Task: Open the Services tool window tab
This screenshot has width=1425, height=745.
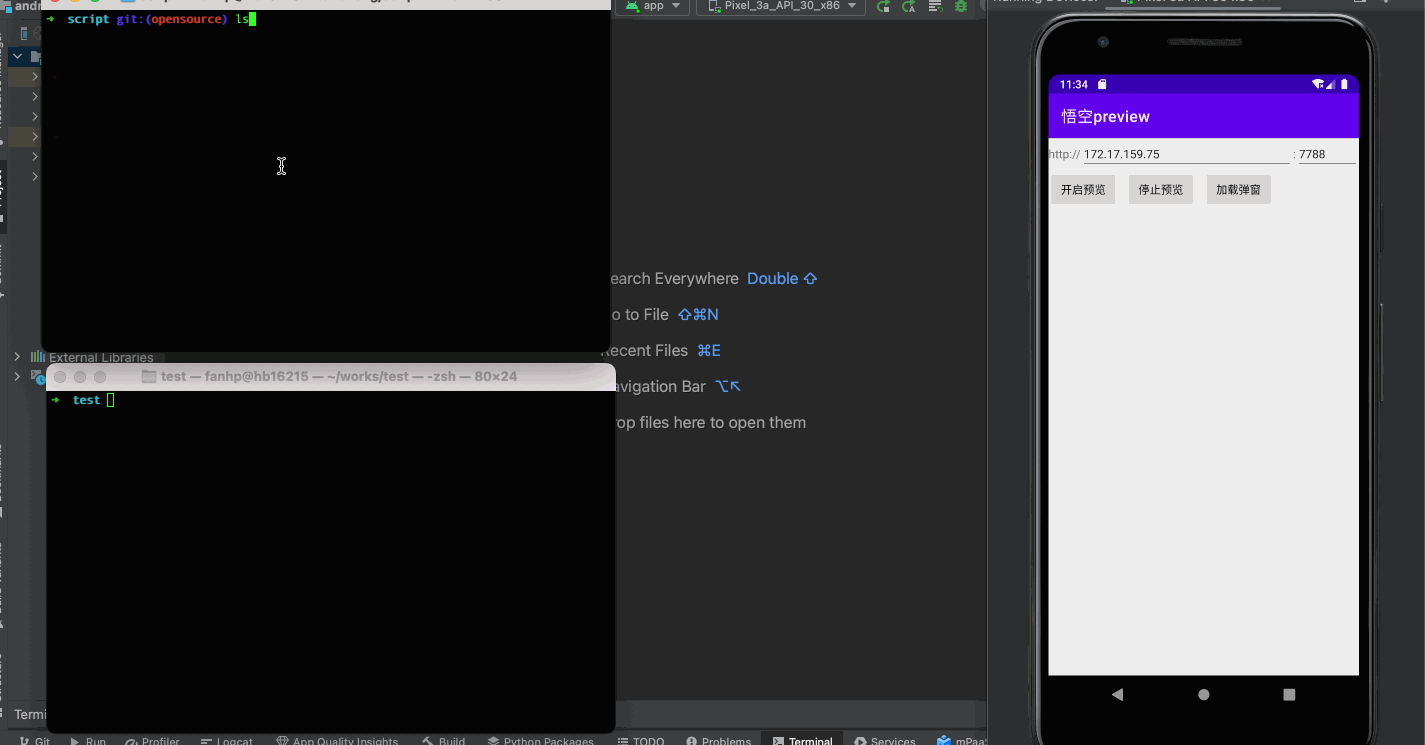Action: tap(885, 741)
